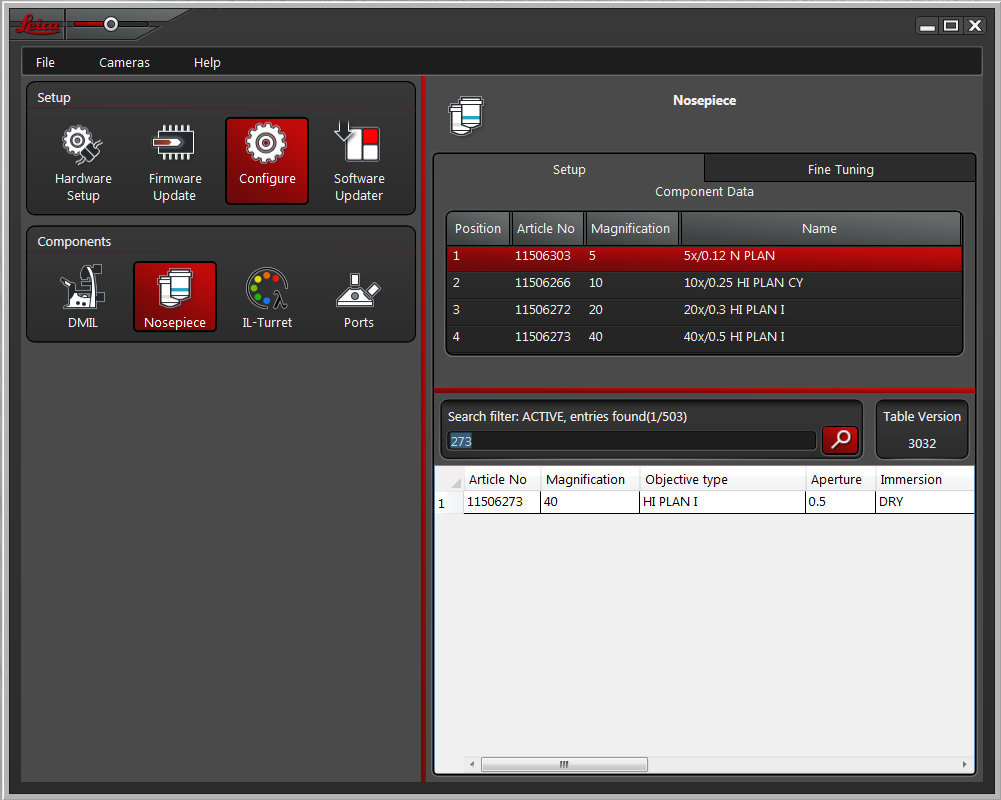
Task: Click HI PLAN I cell in results
Action: point(723,502)
